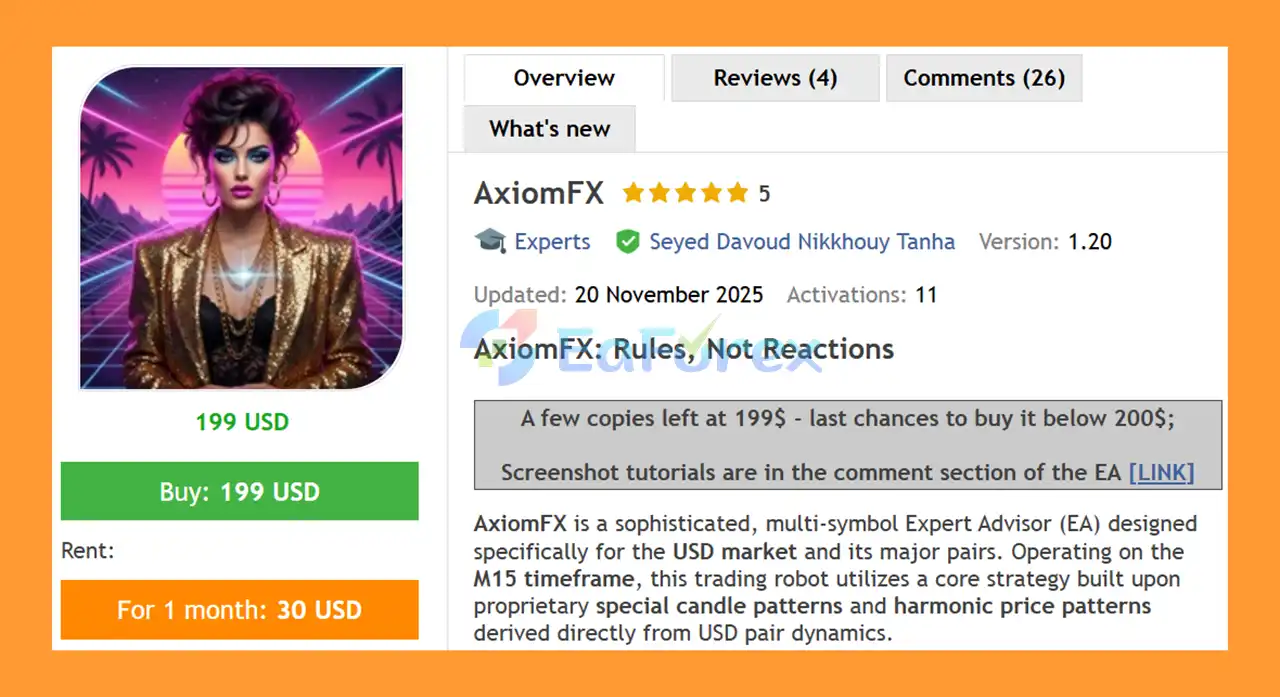Click the green 199 USD price text
The image size is (1280, 697).
[x=242, y=422]
